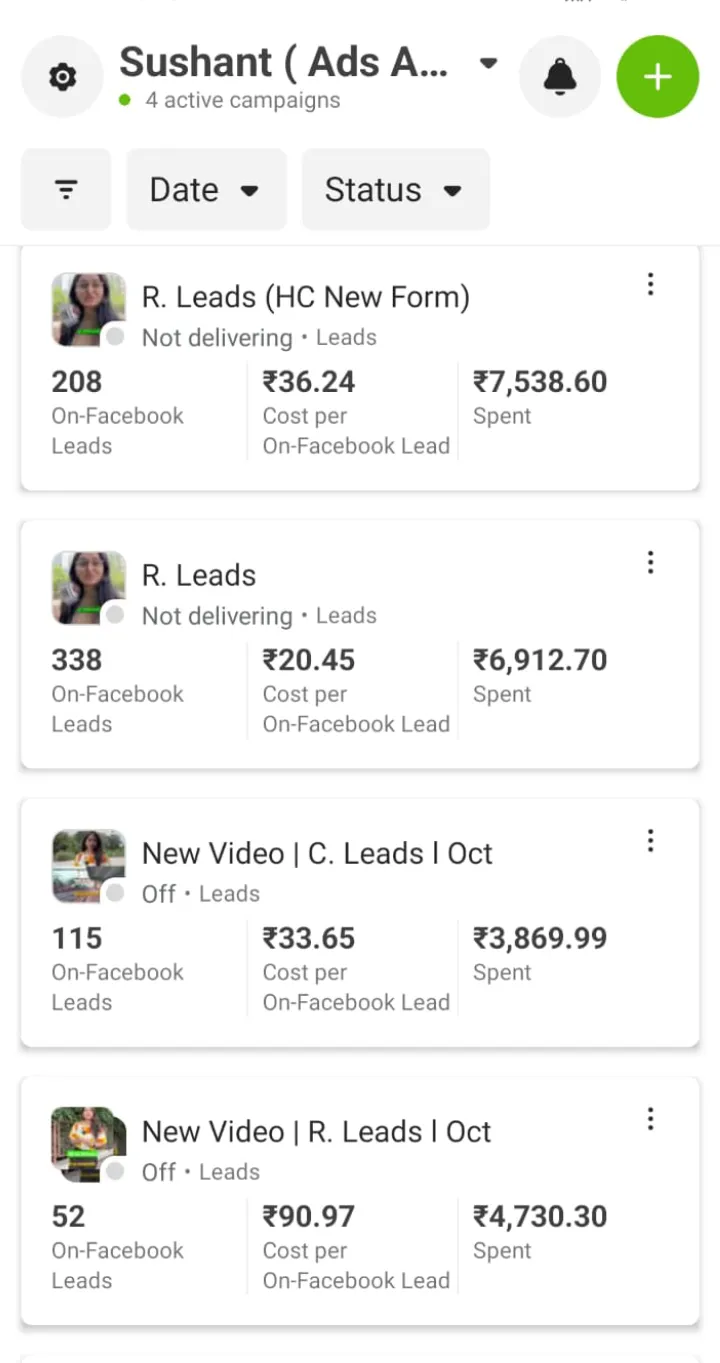This screenshot has height=1363, width=720.
Task: Expand the Status dropdown
Action: click(x=394, y=190)
